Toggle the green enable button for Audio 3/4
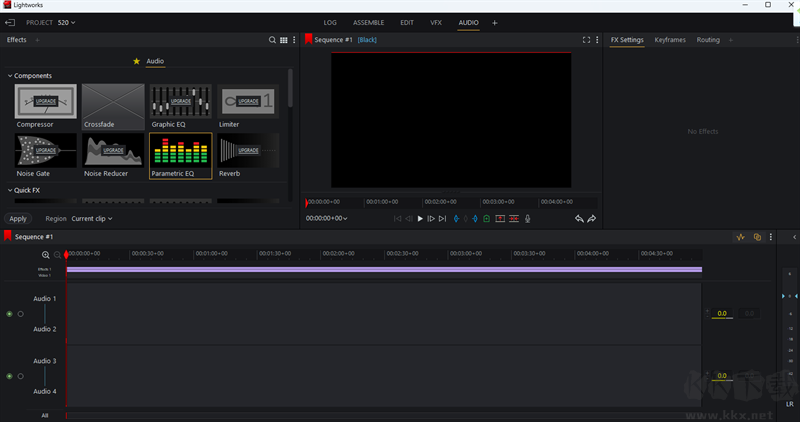Image resolution: width=800 pixels, height=422 pixels. coord(10,376)
